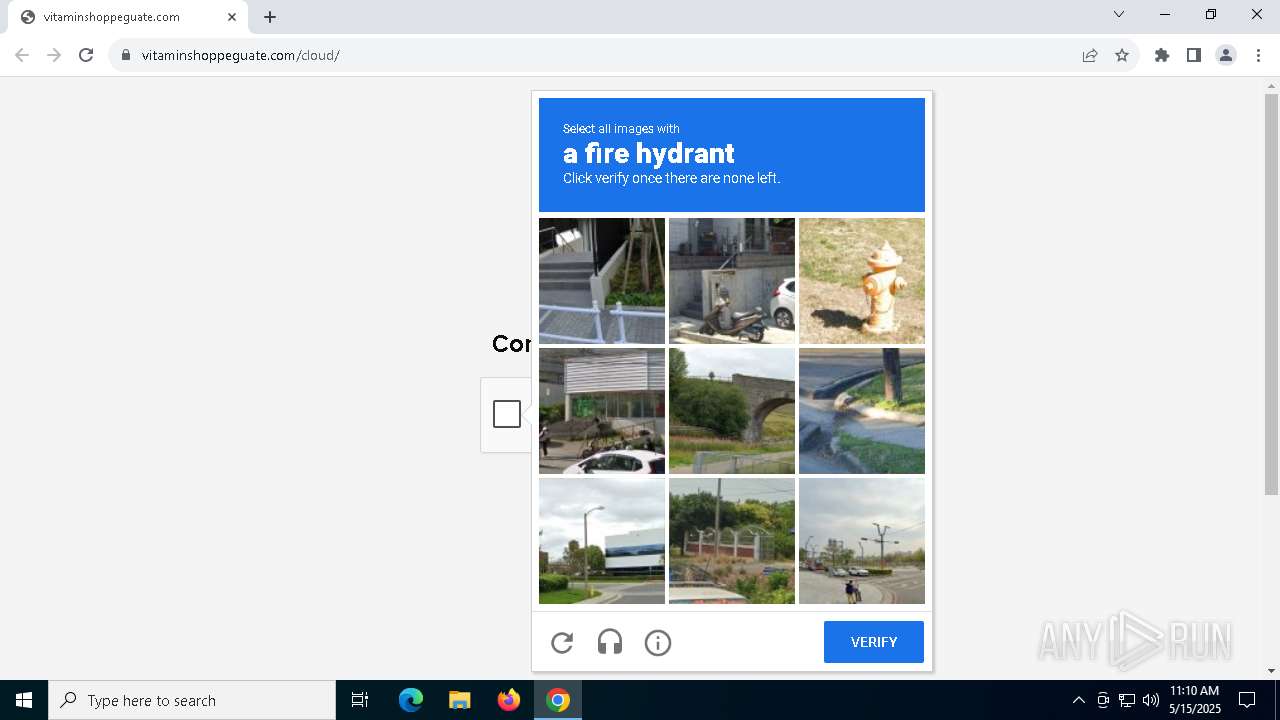Select the building with white car image
This screenshot has height=720, width=1280.
pos(602,411)
